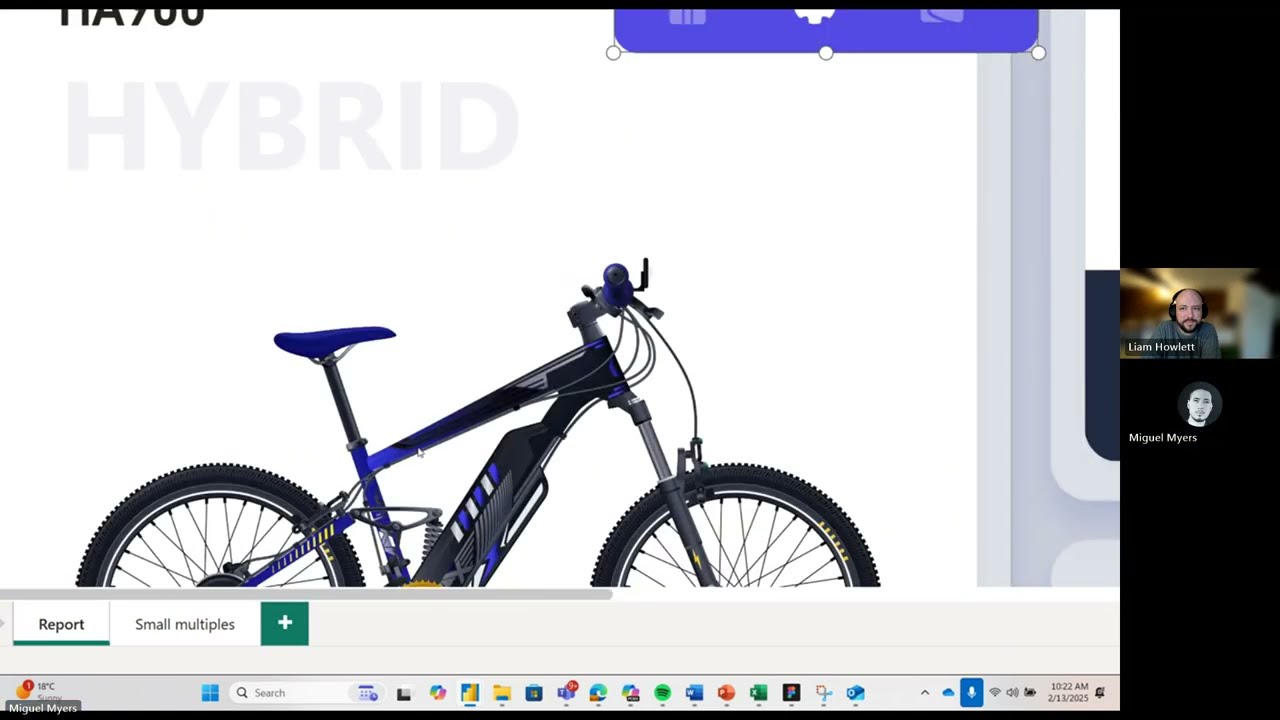Toggle the microphone tray indicator
The height and width of the screenshot is (720, 1280).
(971, 692)
